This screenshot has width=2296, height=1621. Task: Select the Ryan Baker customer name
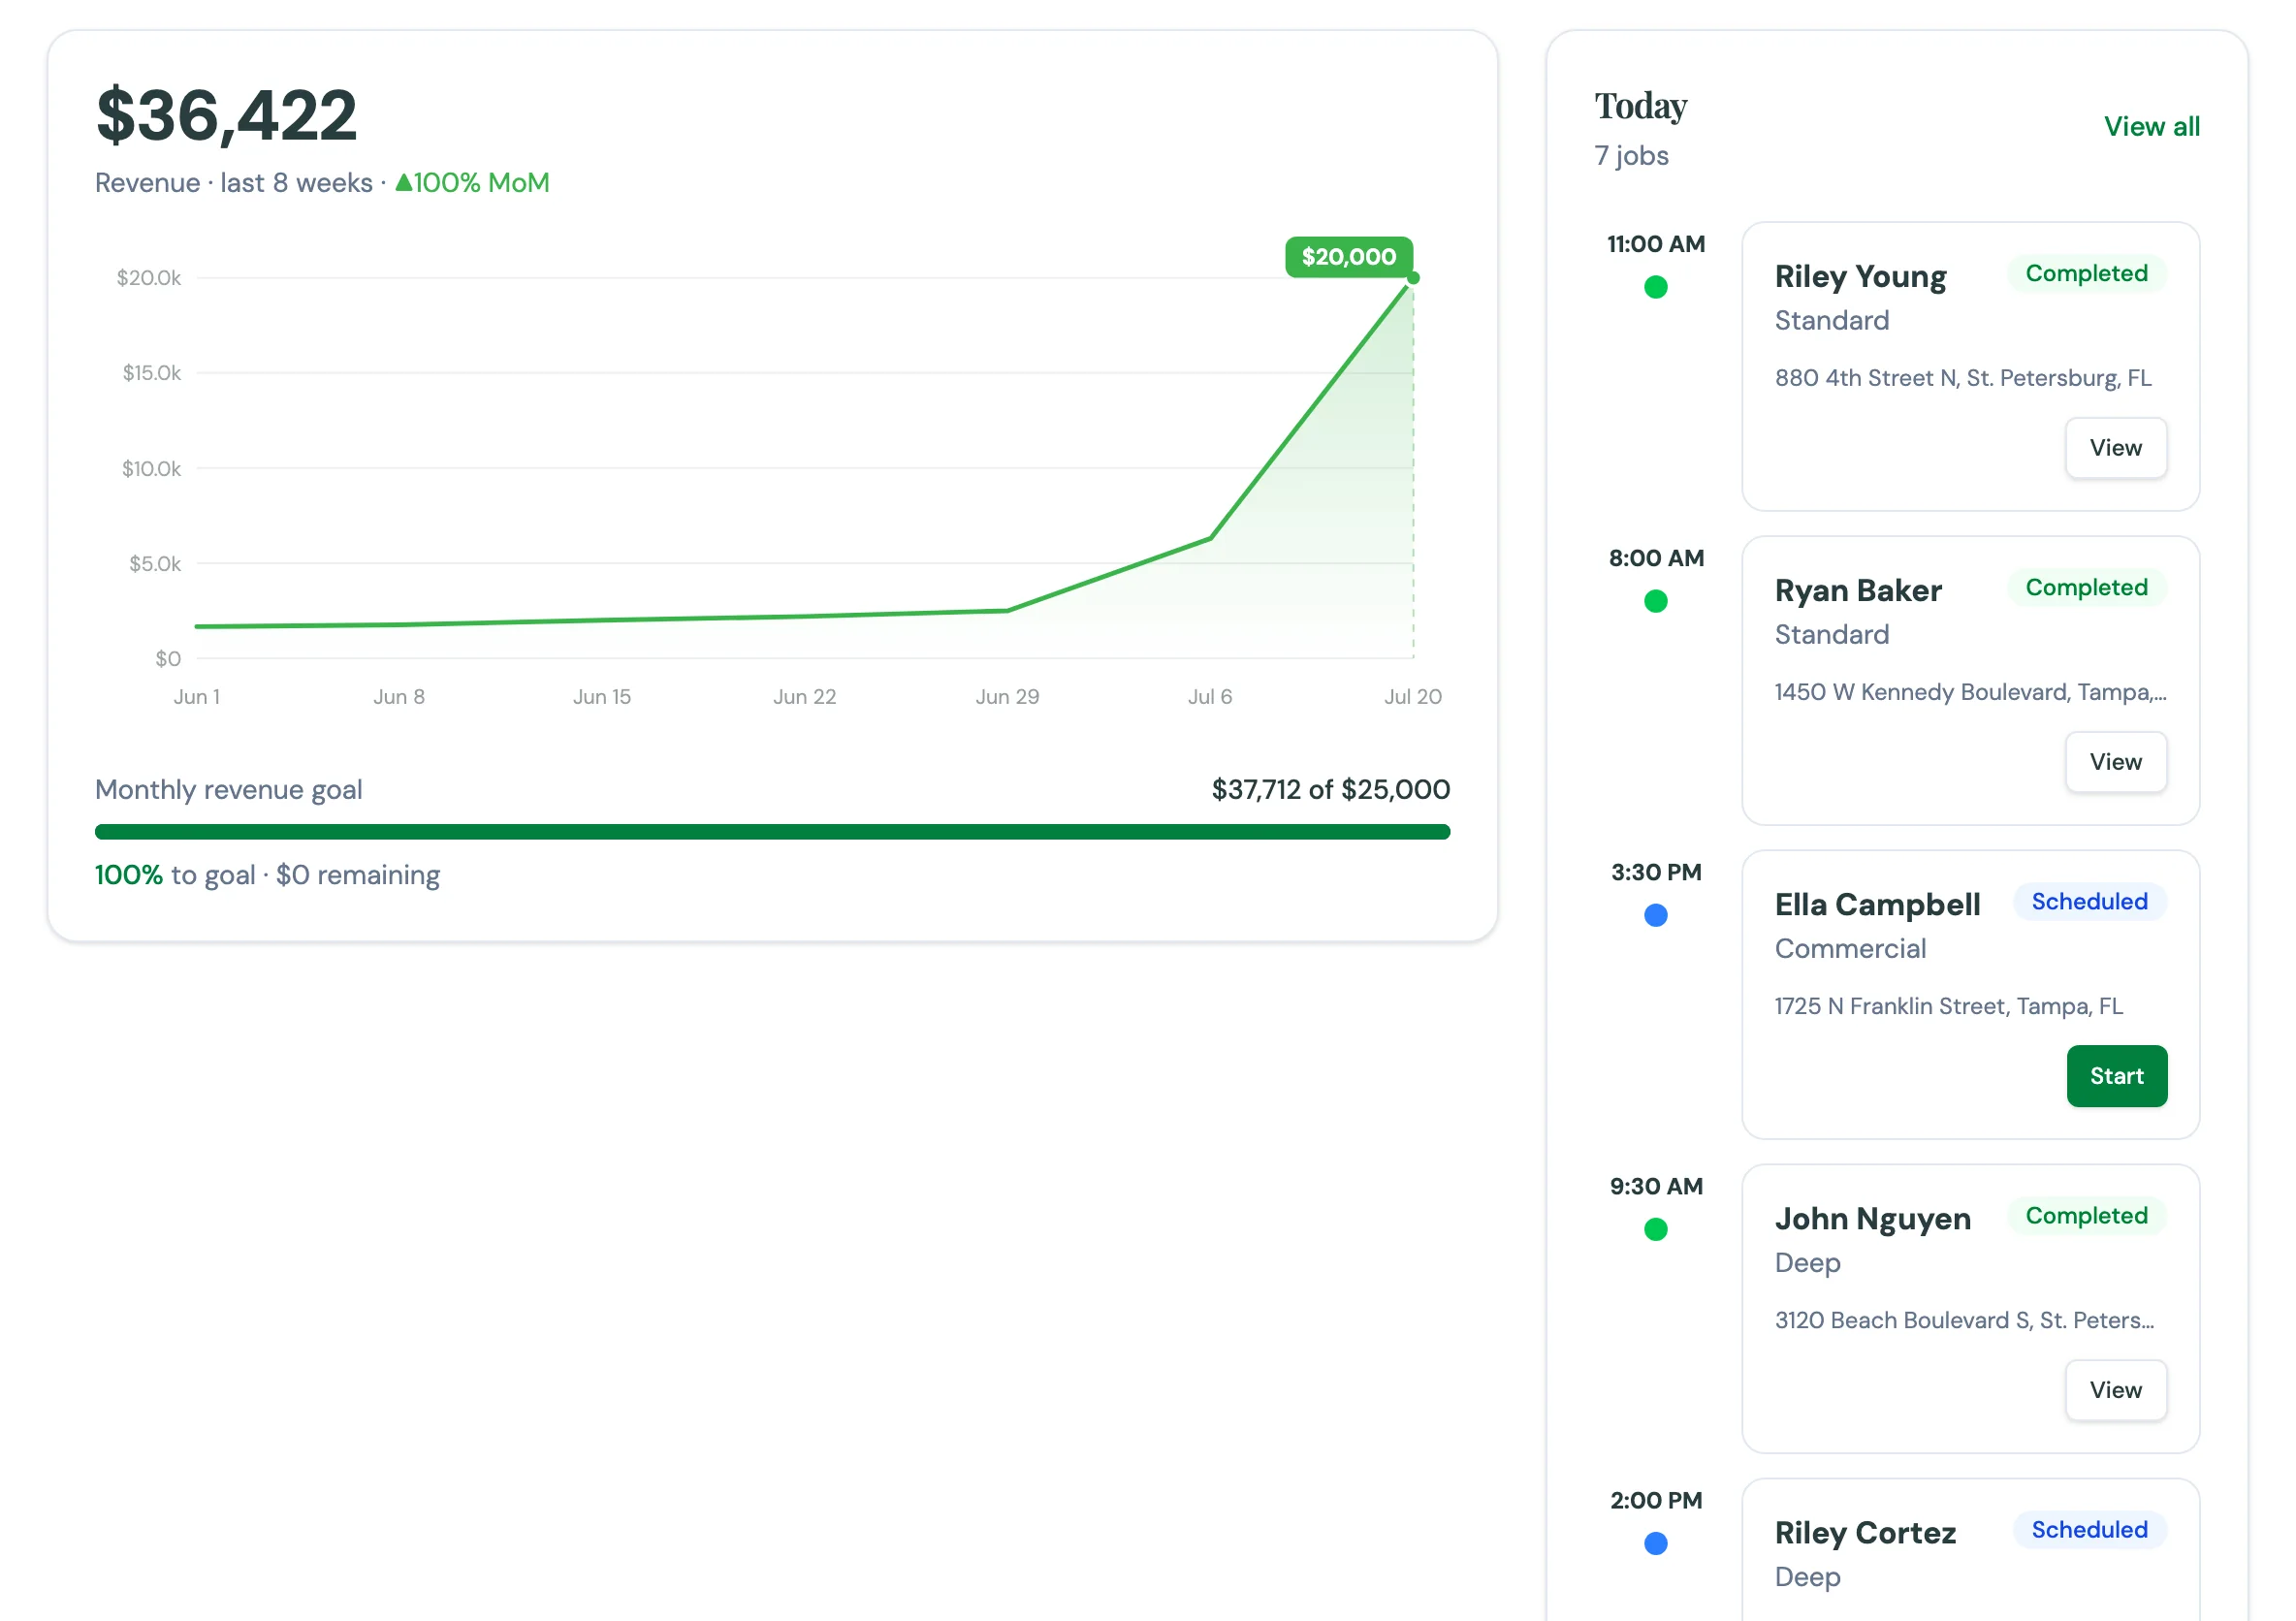click(1857, 590)
